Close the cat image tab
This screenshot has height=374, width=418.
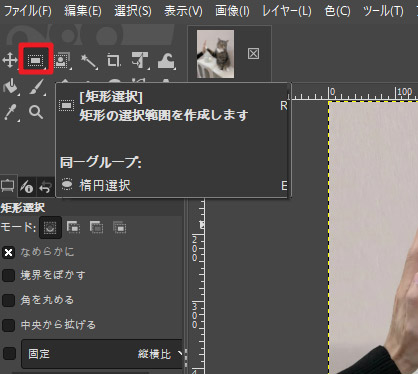[253, 54]
